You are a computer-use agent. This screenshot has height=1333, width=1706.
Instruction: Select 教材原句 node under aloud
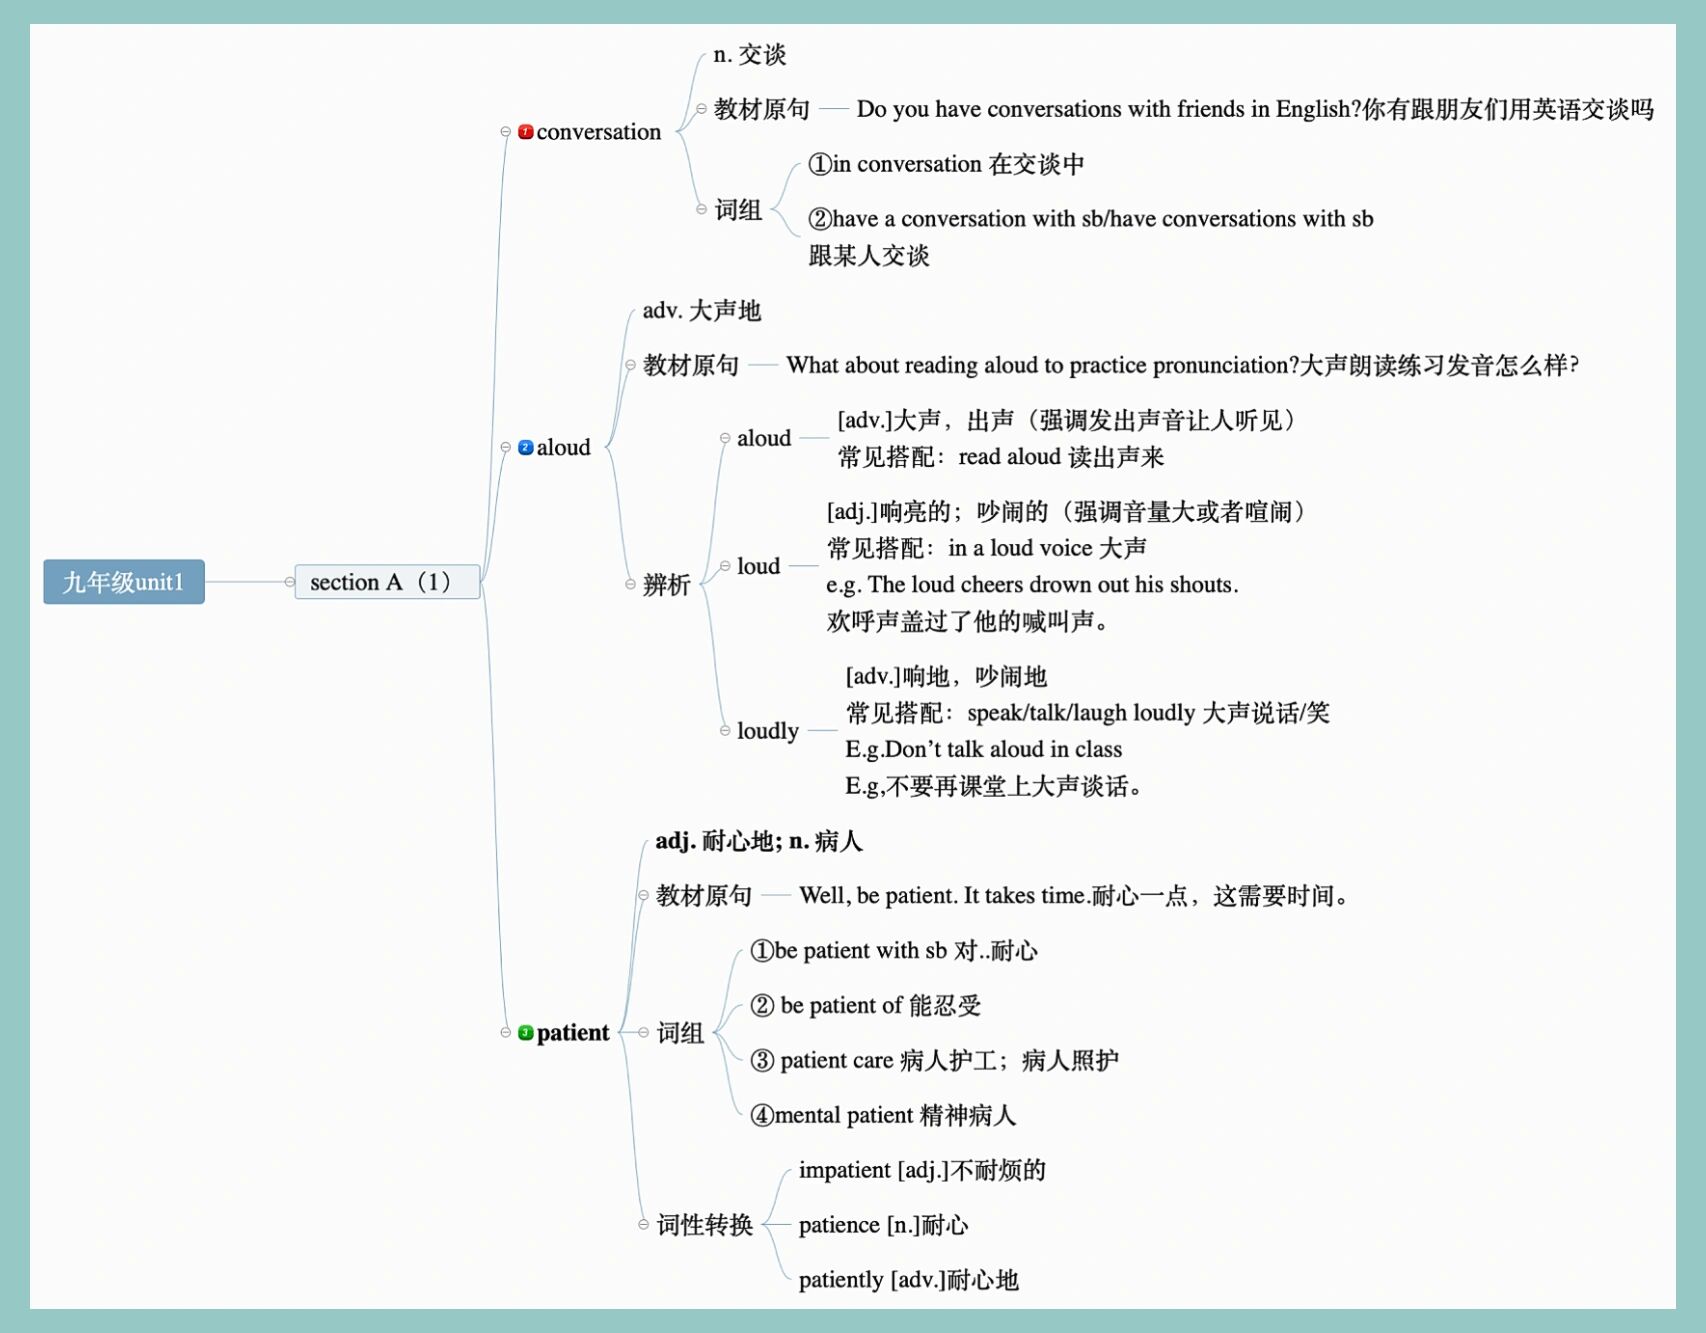(690, 365)
